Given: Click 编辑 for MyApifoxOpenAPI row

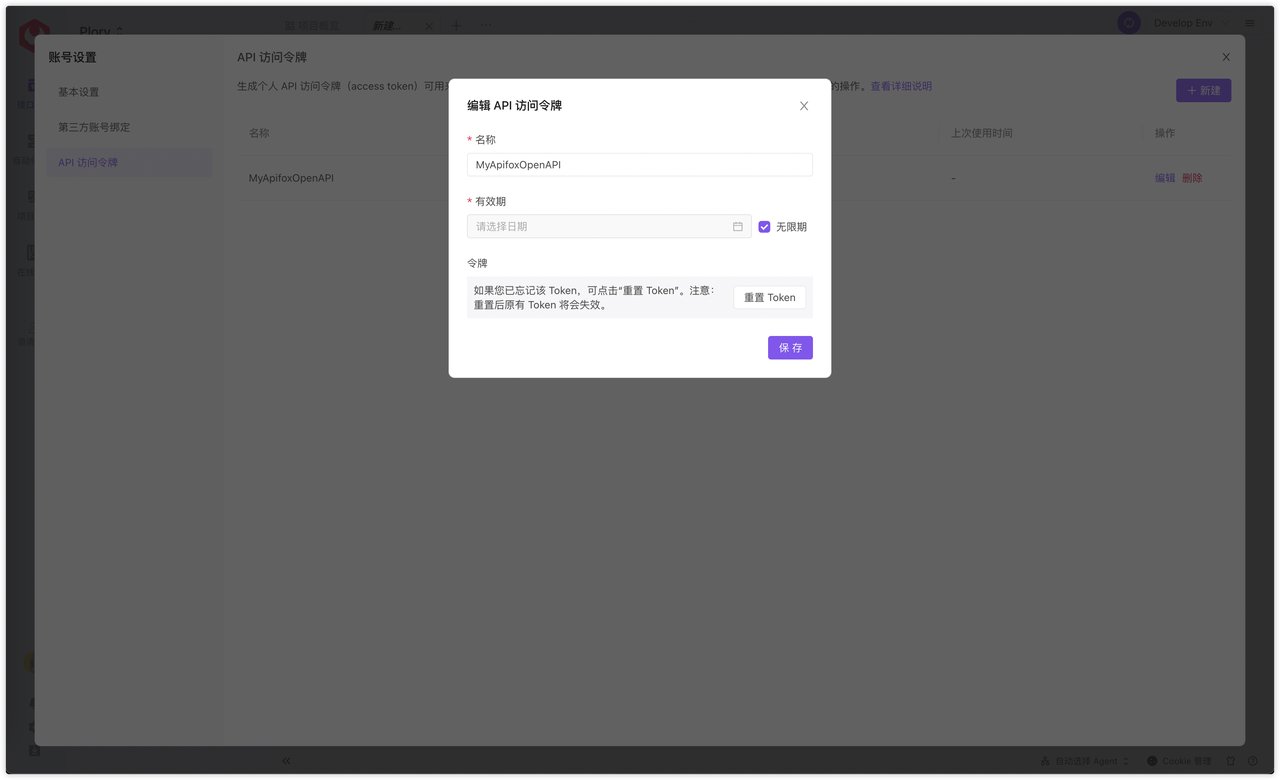Looking at the screenshot, I should (x=1165, y=178).
